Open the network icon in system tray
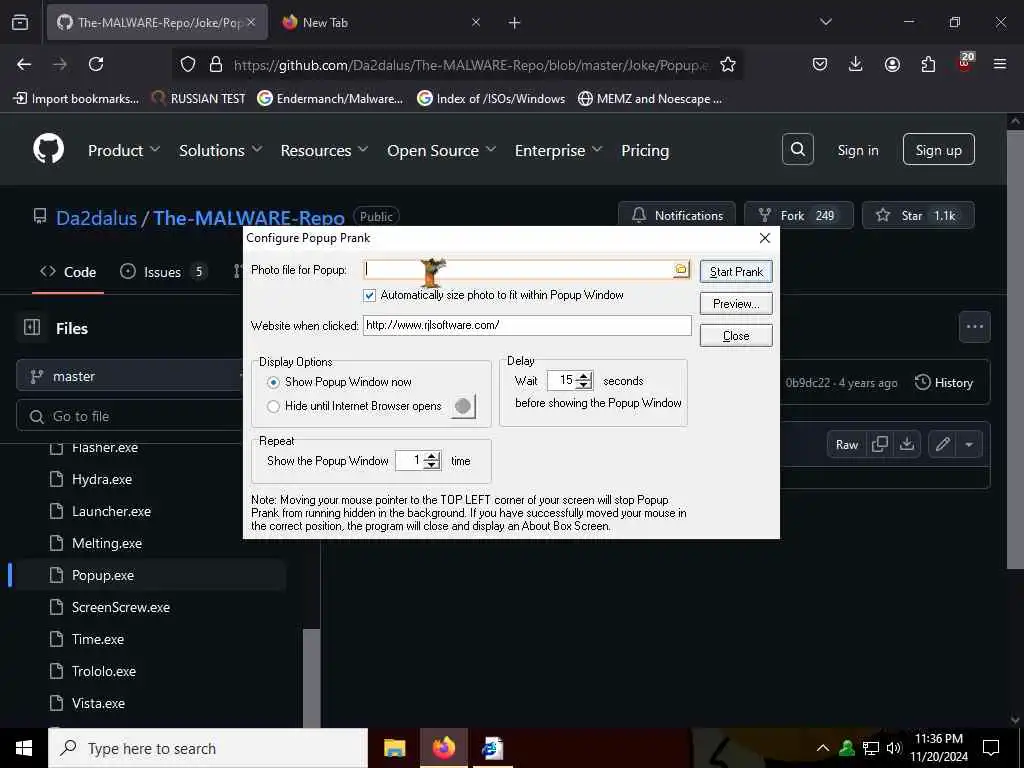Screen dimensions: 1024x768 pos(871,748)
